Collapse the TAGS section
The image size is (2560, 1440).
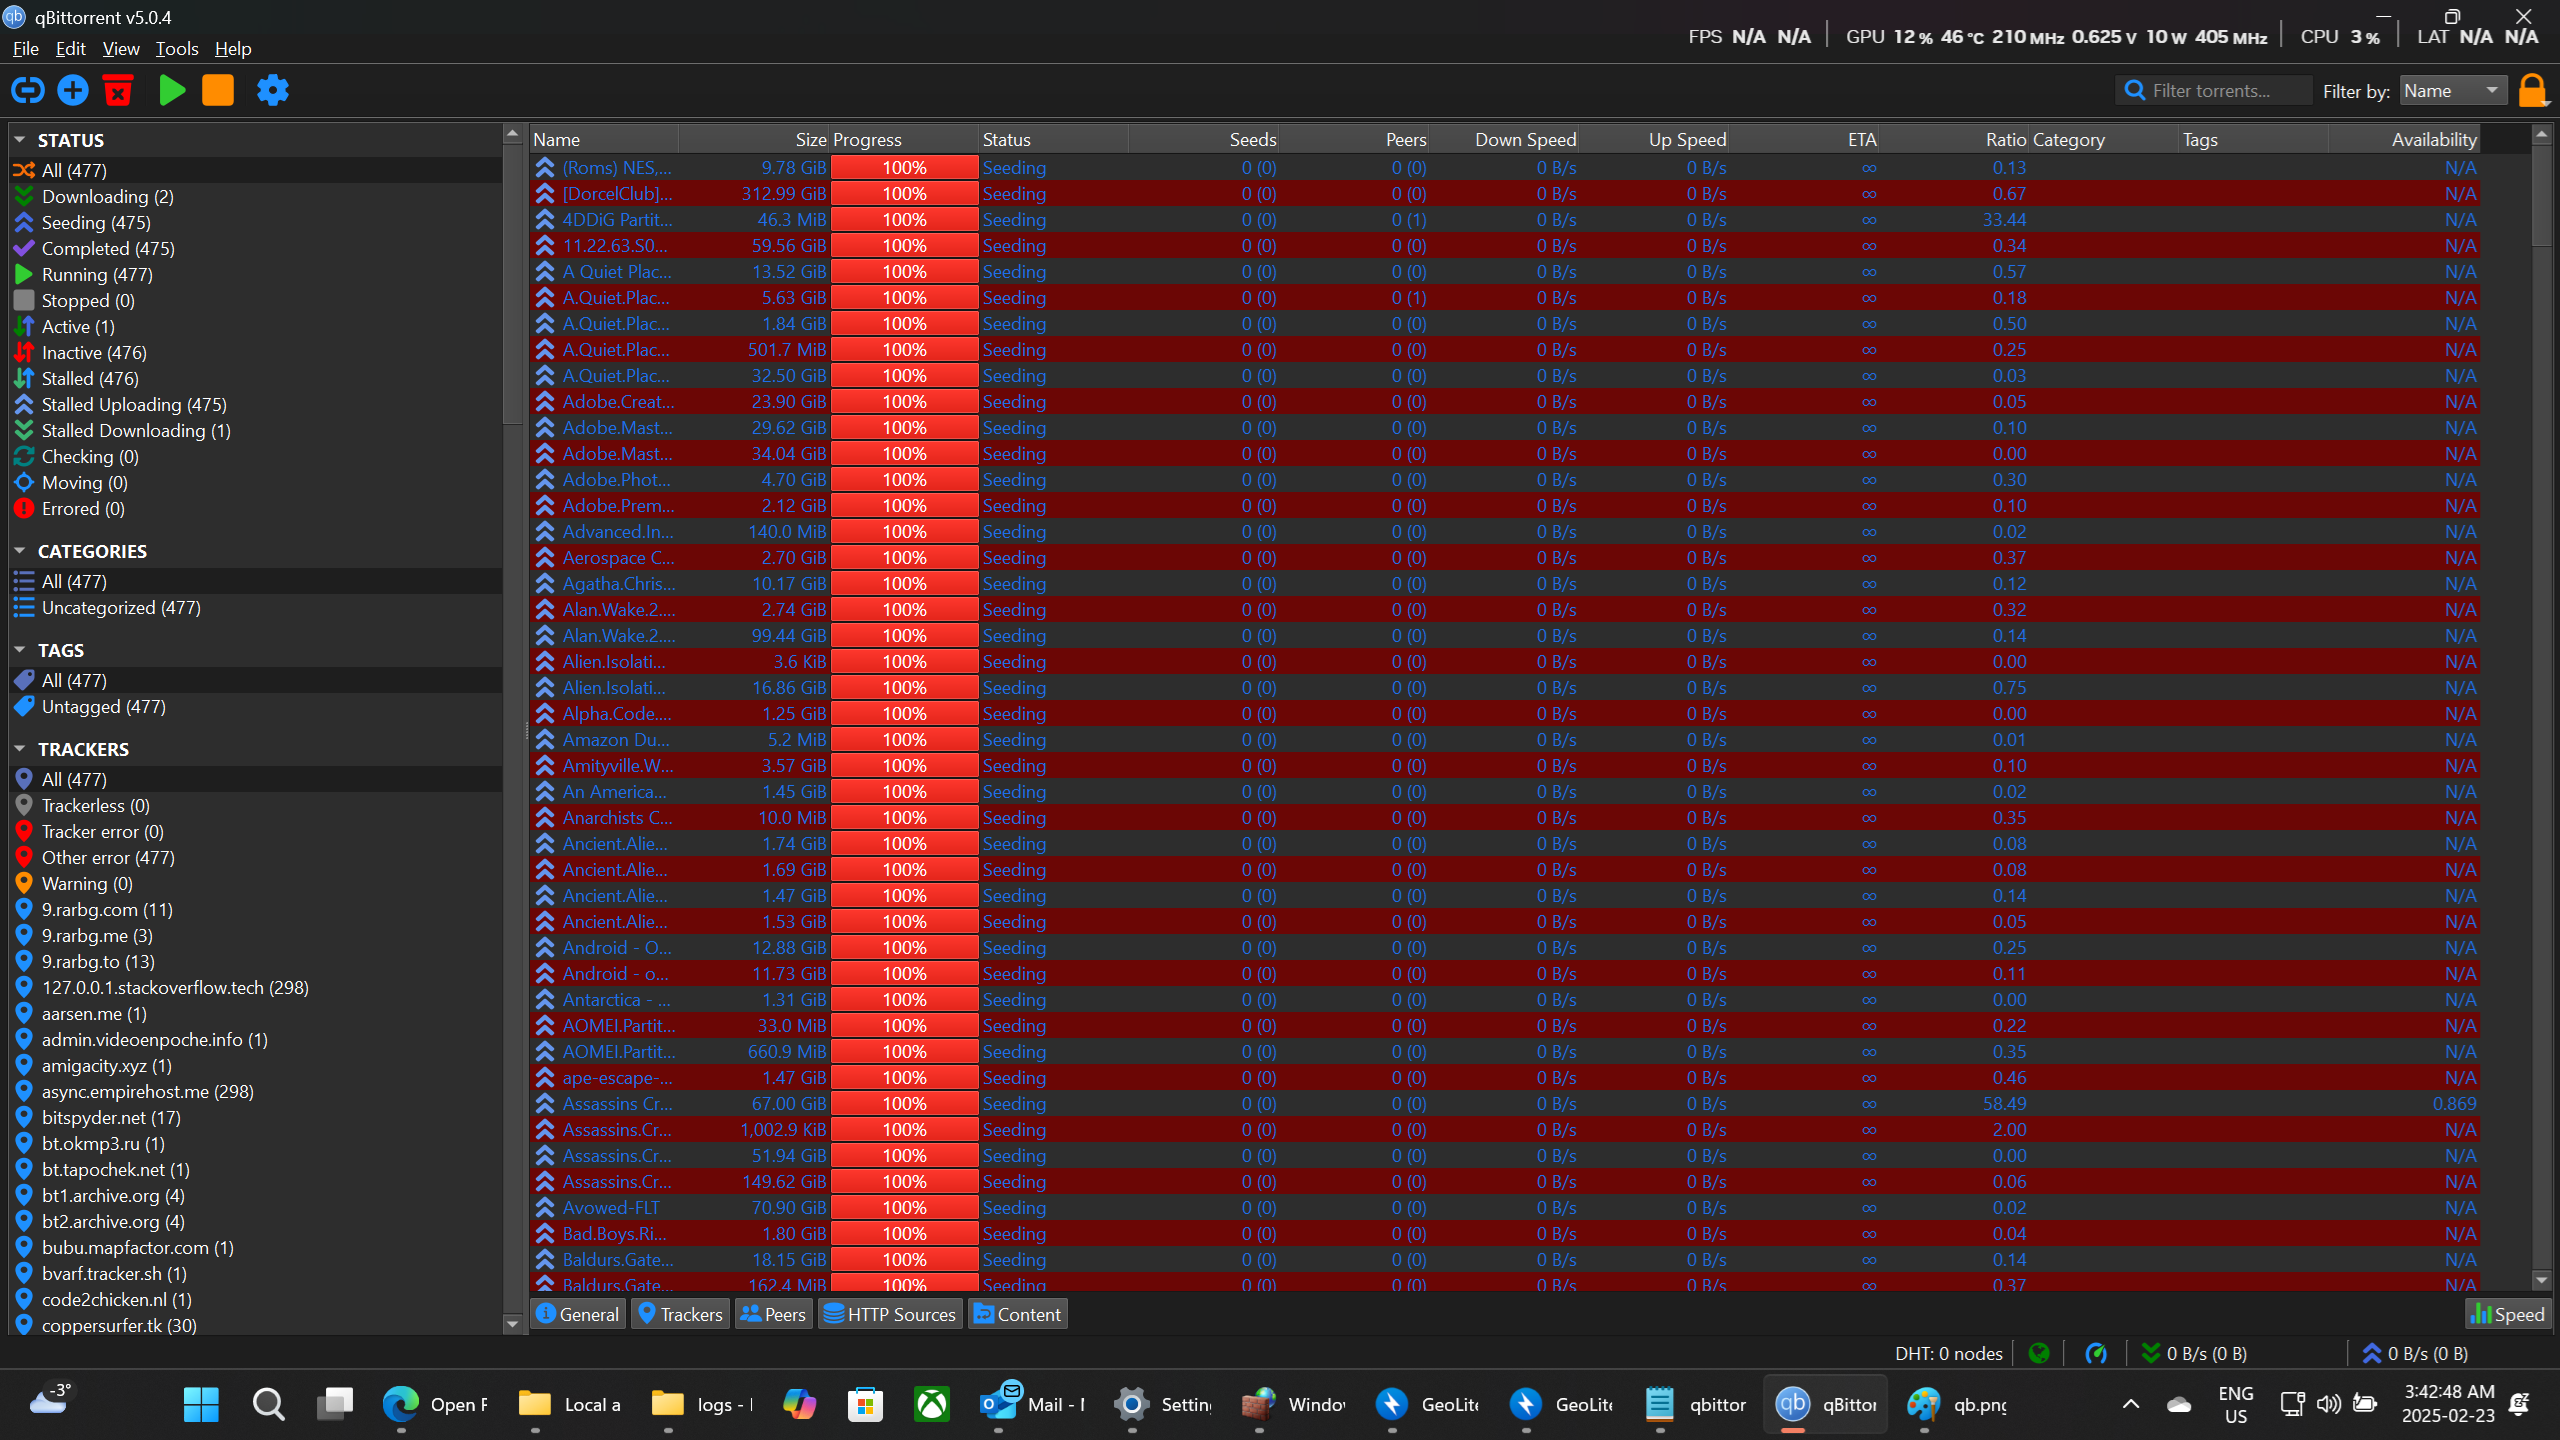[x=19, y=650]
